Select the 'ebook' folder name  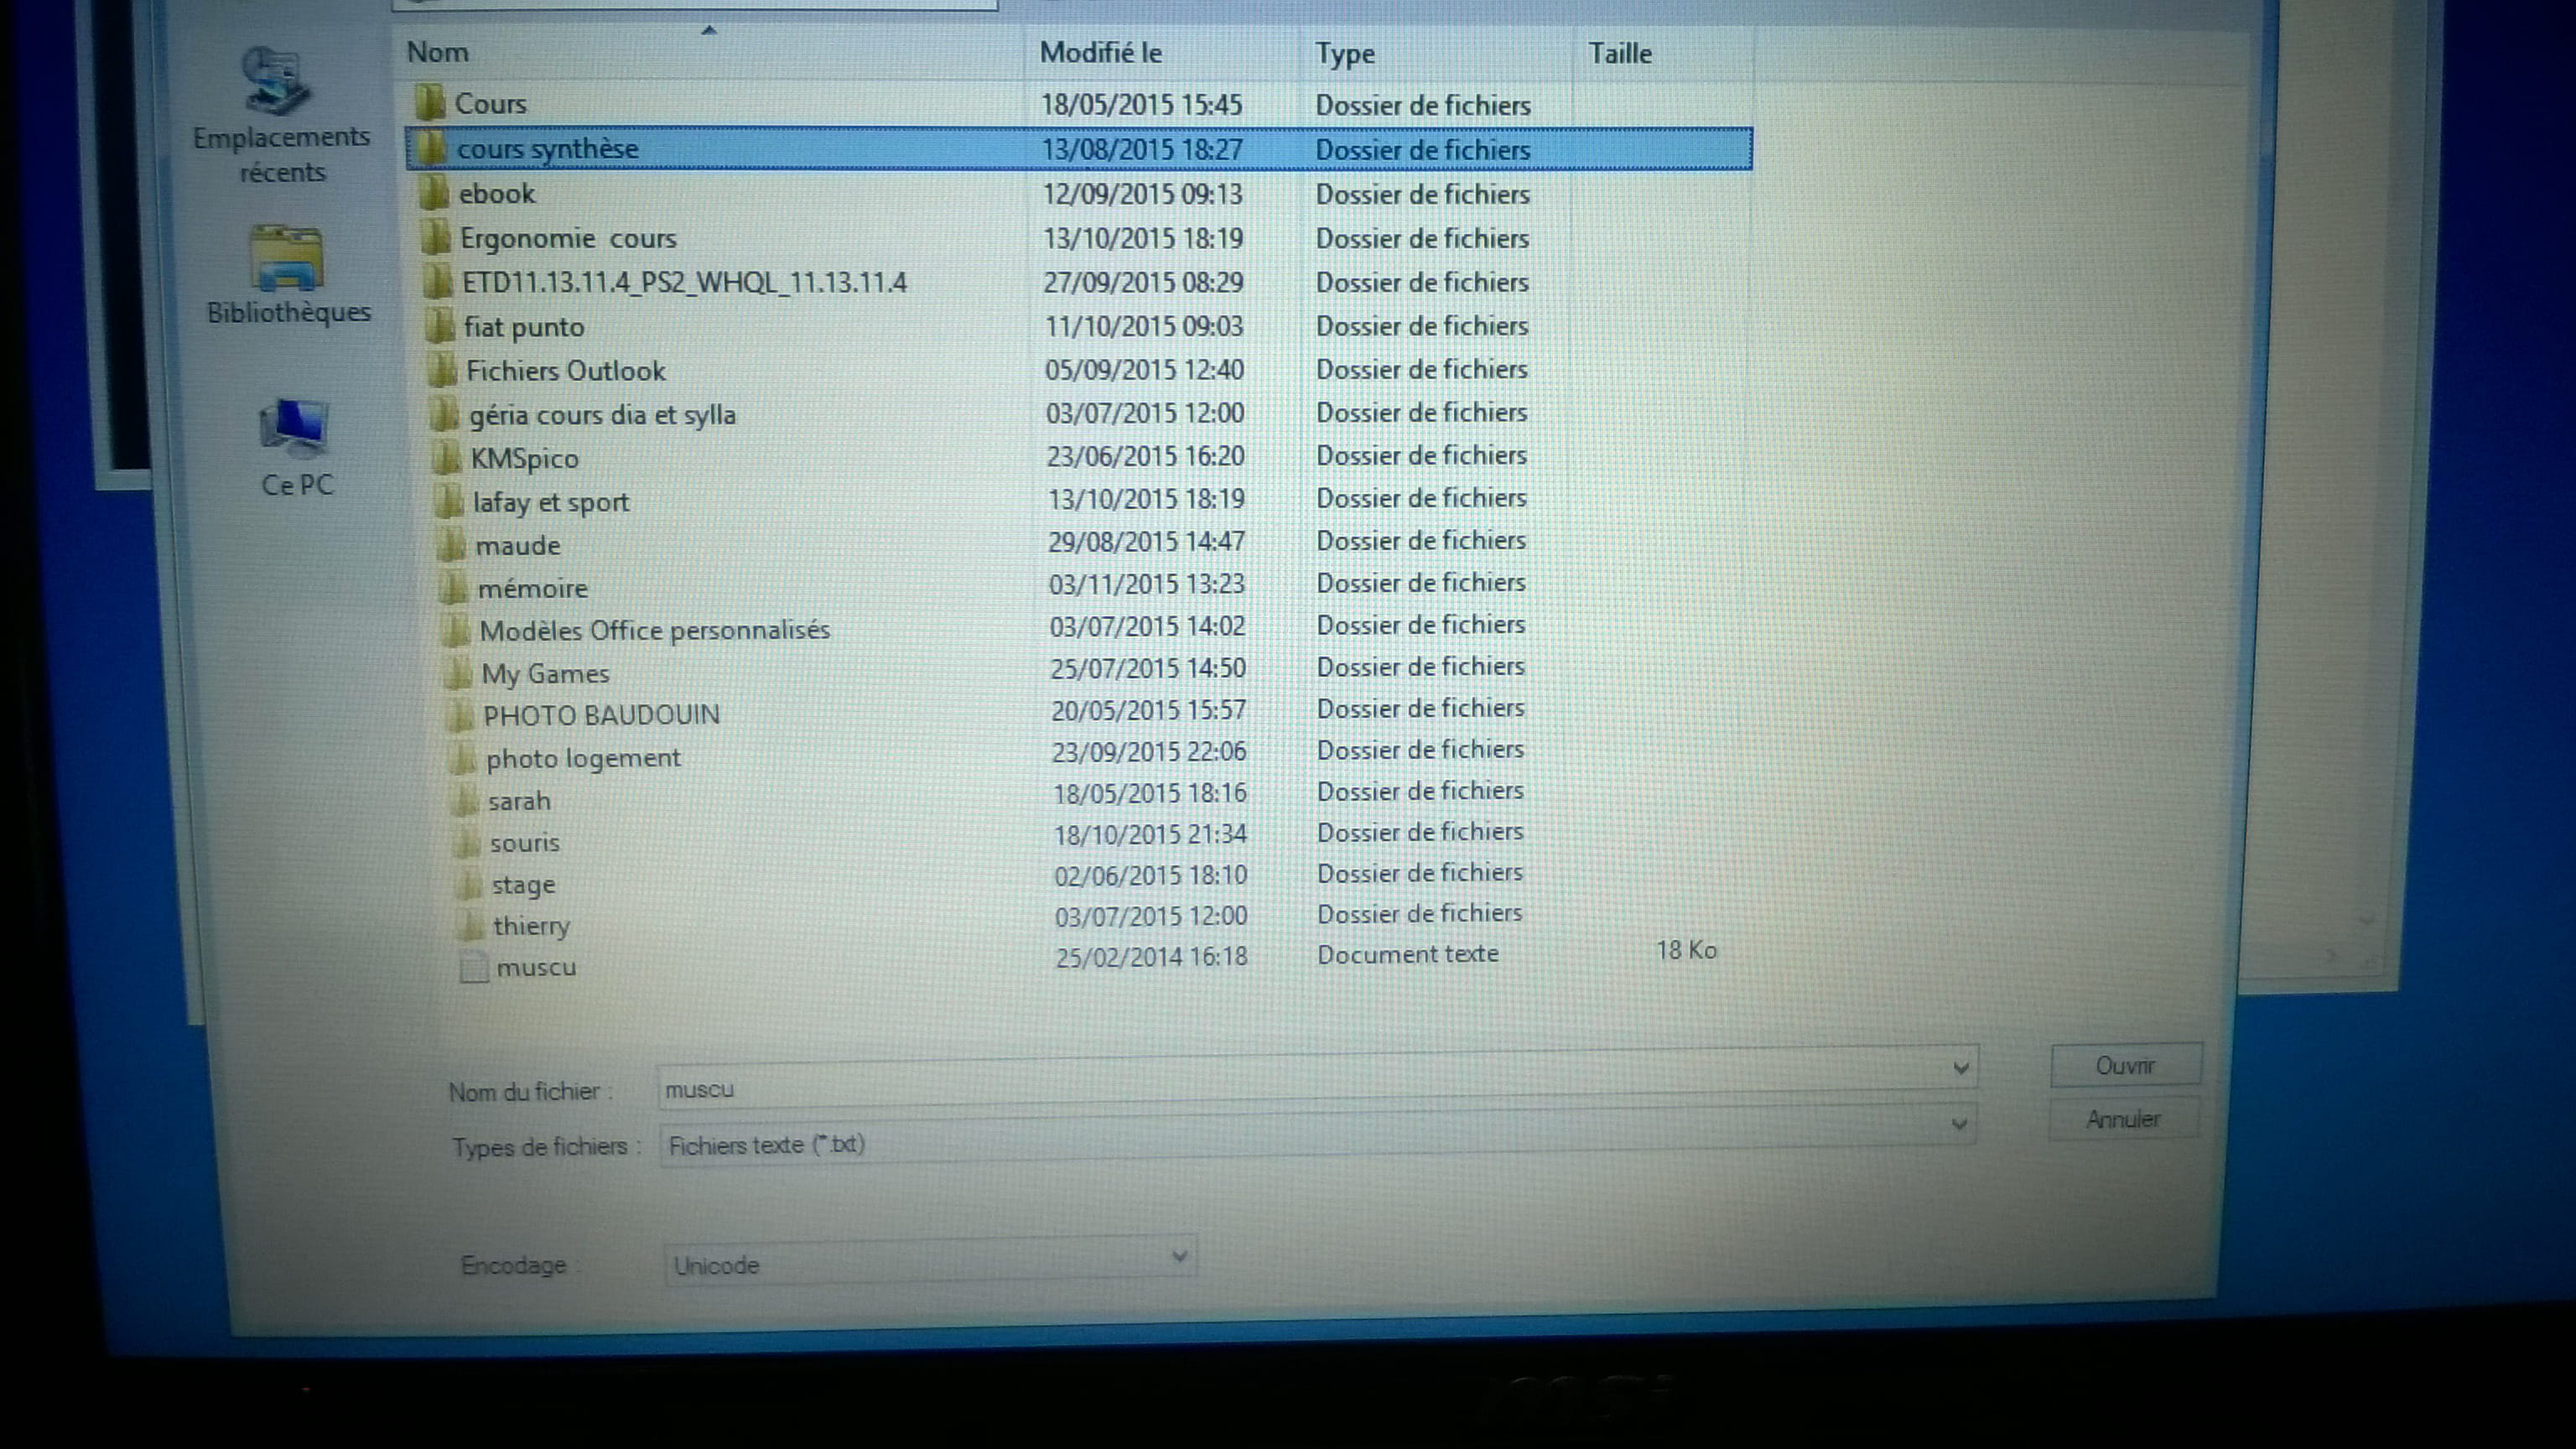pyautogui.click(x=497, y=194)
